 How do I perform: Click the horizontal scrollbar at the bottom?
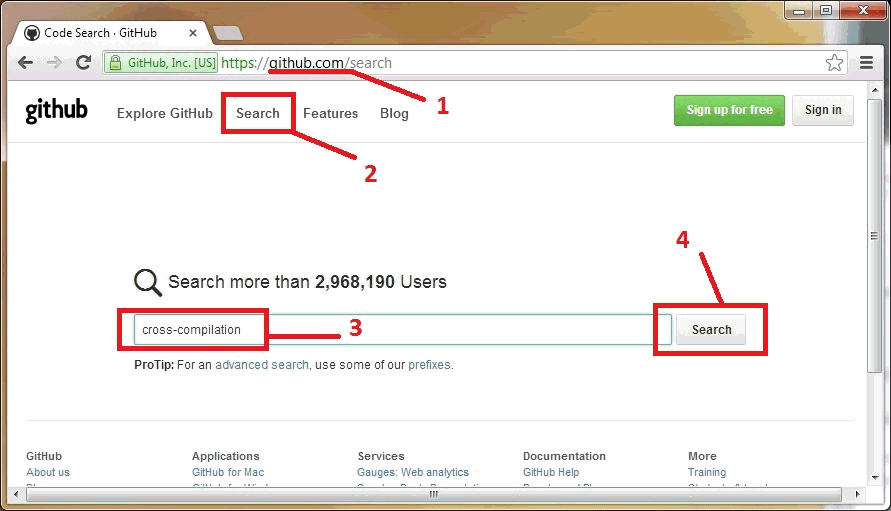click(x=432, y=494)
